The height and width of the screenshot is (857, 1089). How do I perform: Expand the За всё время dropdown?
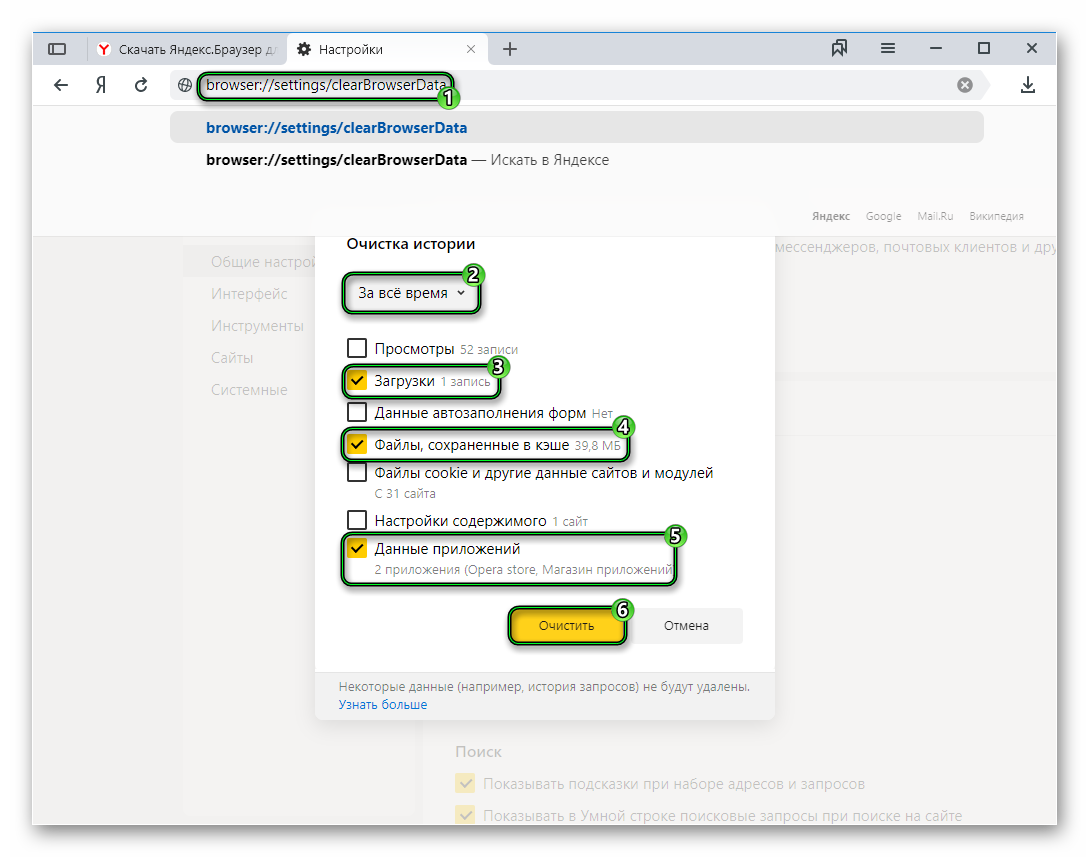click(411, 294)
